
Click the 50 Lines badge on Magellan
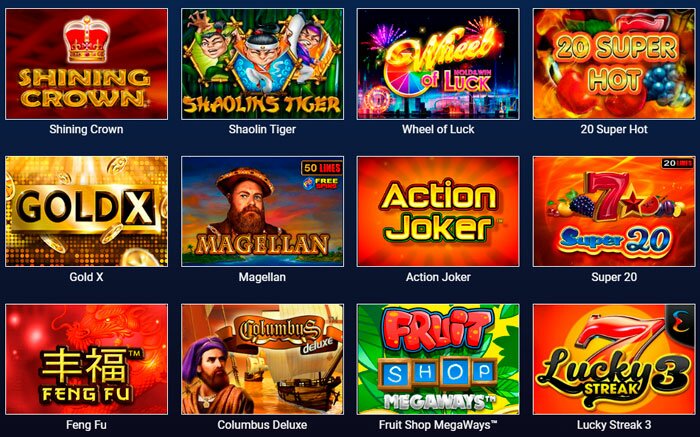pyautogui.click(x=321, y=168)
